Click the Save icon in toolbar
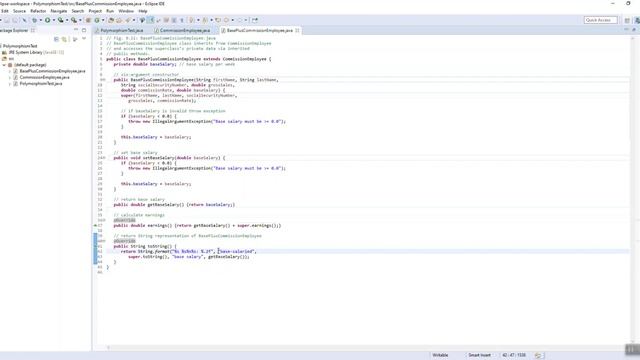This screenshot has width=640, height=360. 7,20
